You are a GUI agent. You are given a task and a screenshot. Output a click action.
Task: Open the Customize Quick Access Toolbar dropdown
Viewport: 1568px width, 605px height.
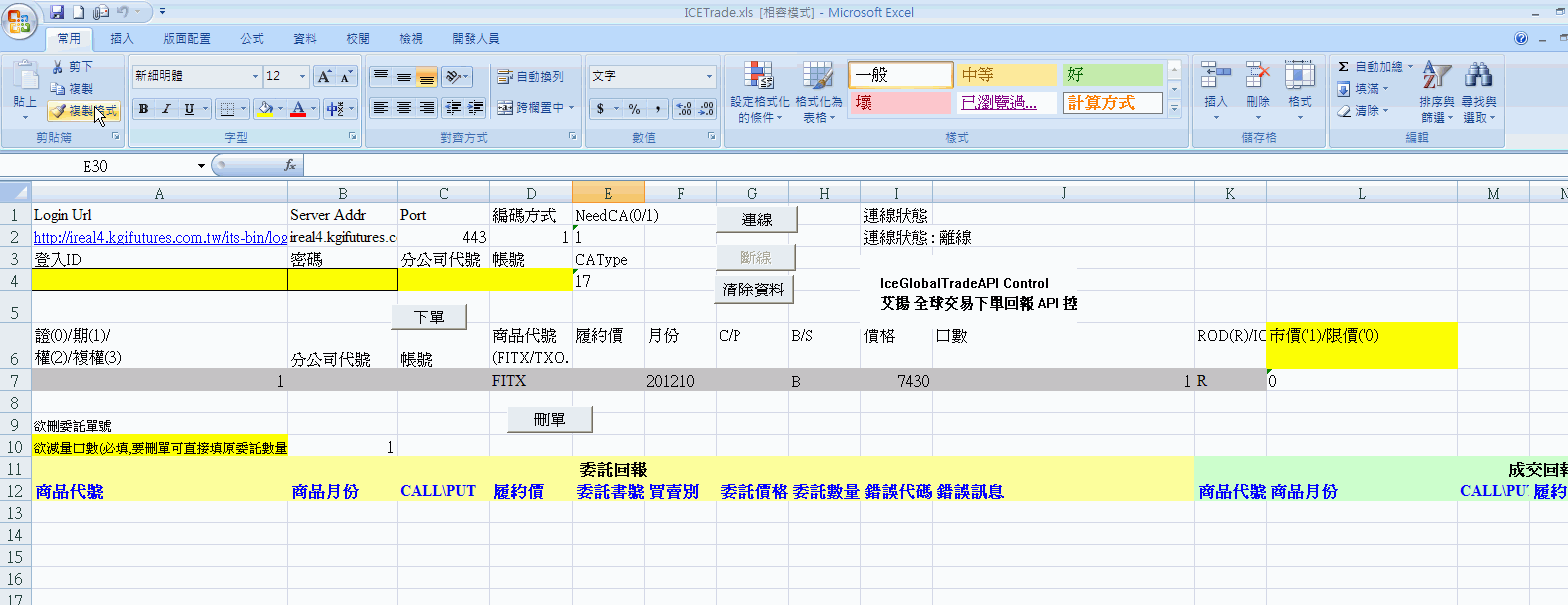click(x=162, y=12)
